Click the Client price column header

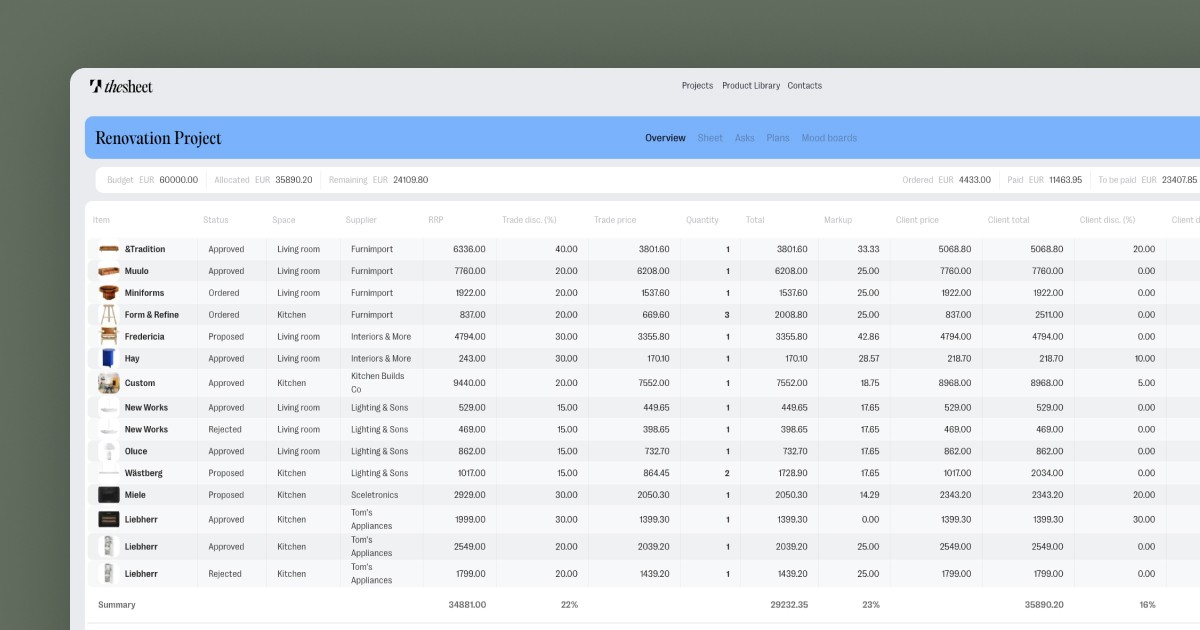(x=917, y=220)
